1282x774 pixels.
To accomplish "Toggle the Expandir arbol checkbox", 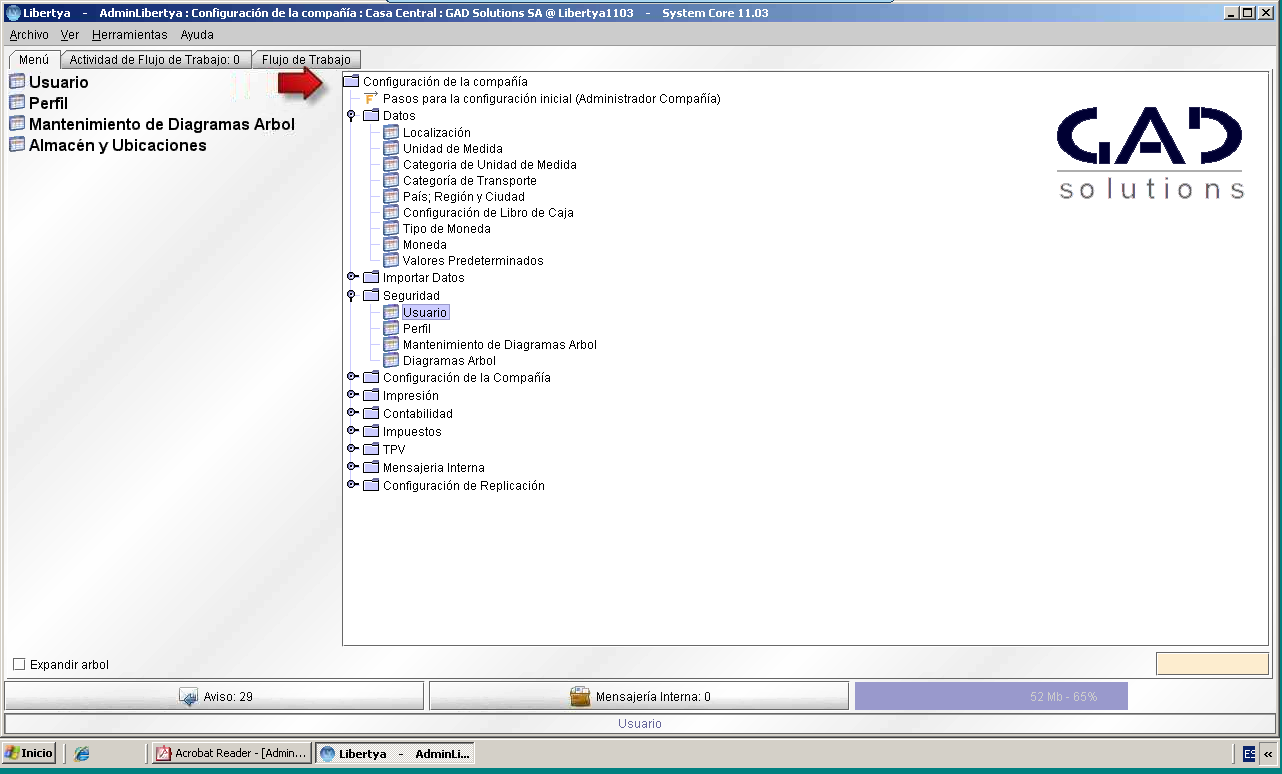I will click(19, 664).
